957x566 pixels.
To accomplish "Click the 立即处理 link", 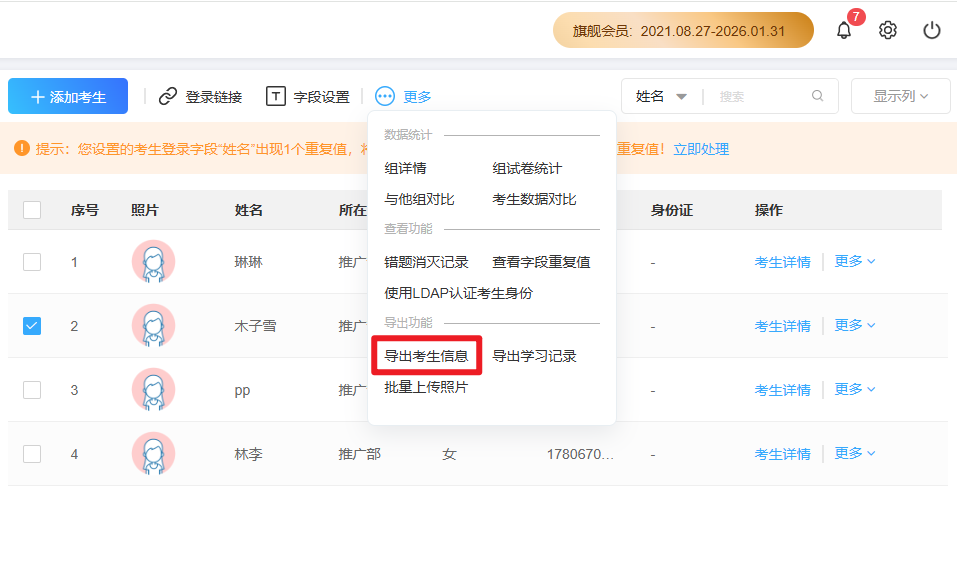I will click(x=701, y=149).
